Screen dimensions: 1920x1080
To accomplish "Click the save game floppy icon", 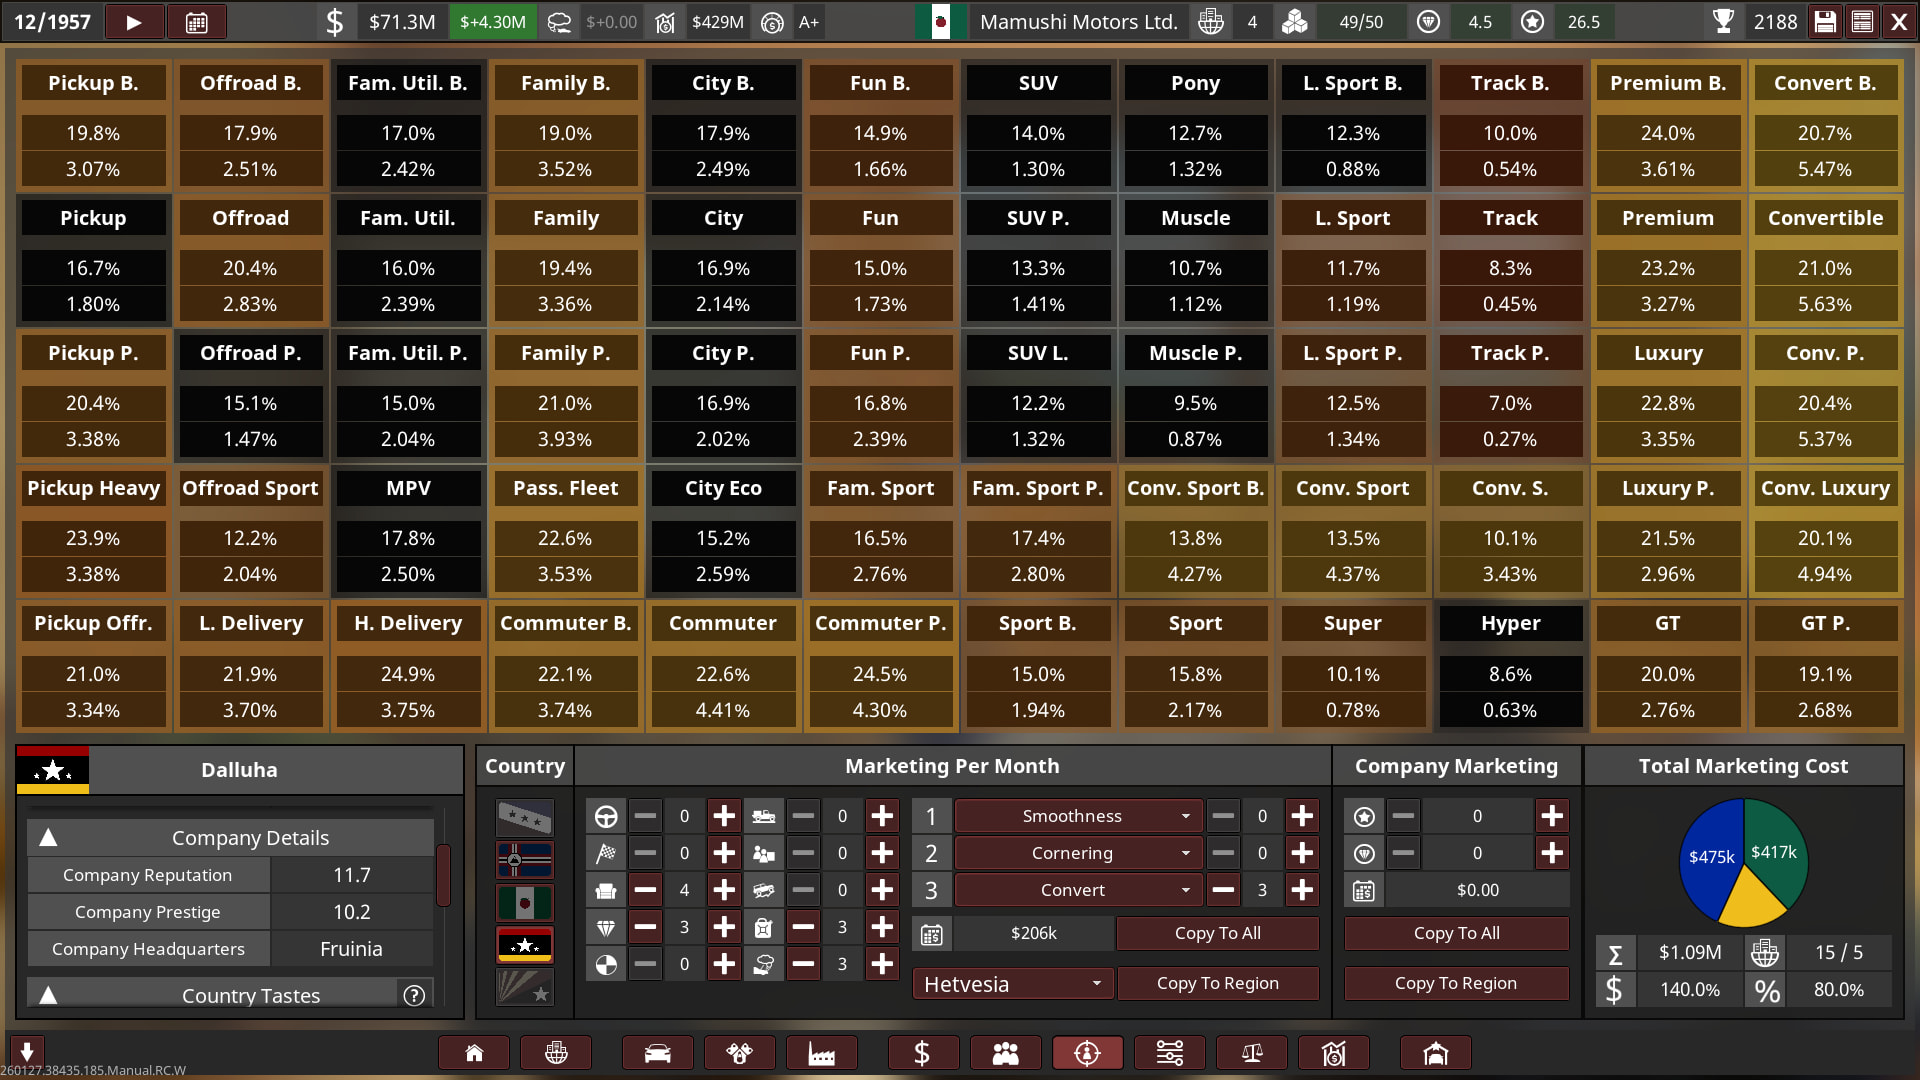I will coord(1825,22).
